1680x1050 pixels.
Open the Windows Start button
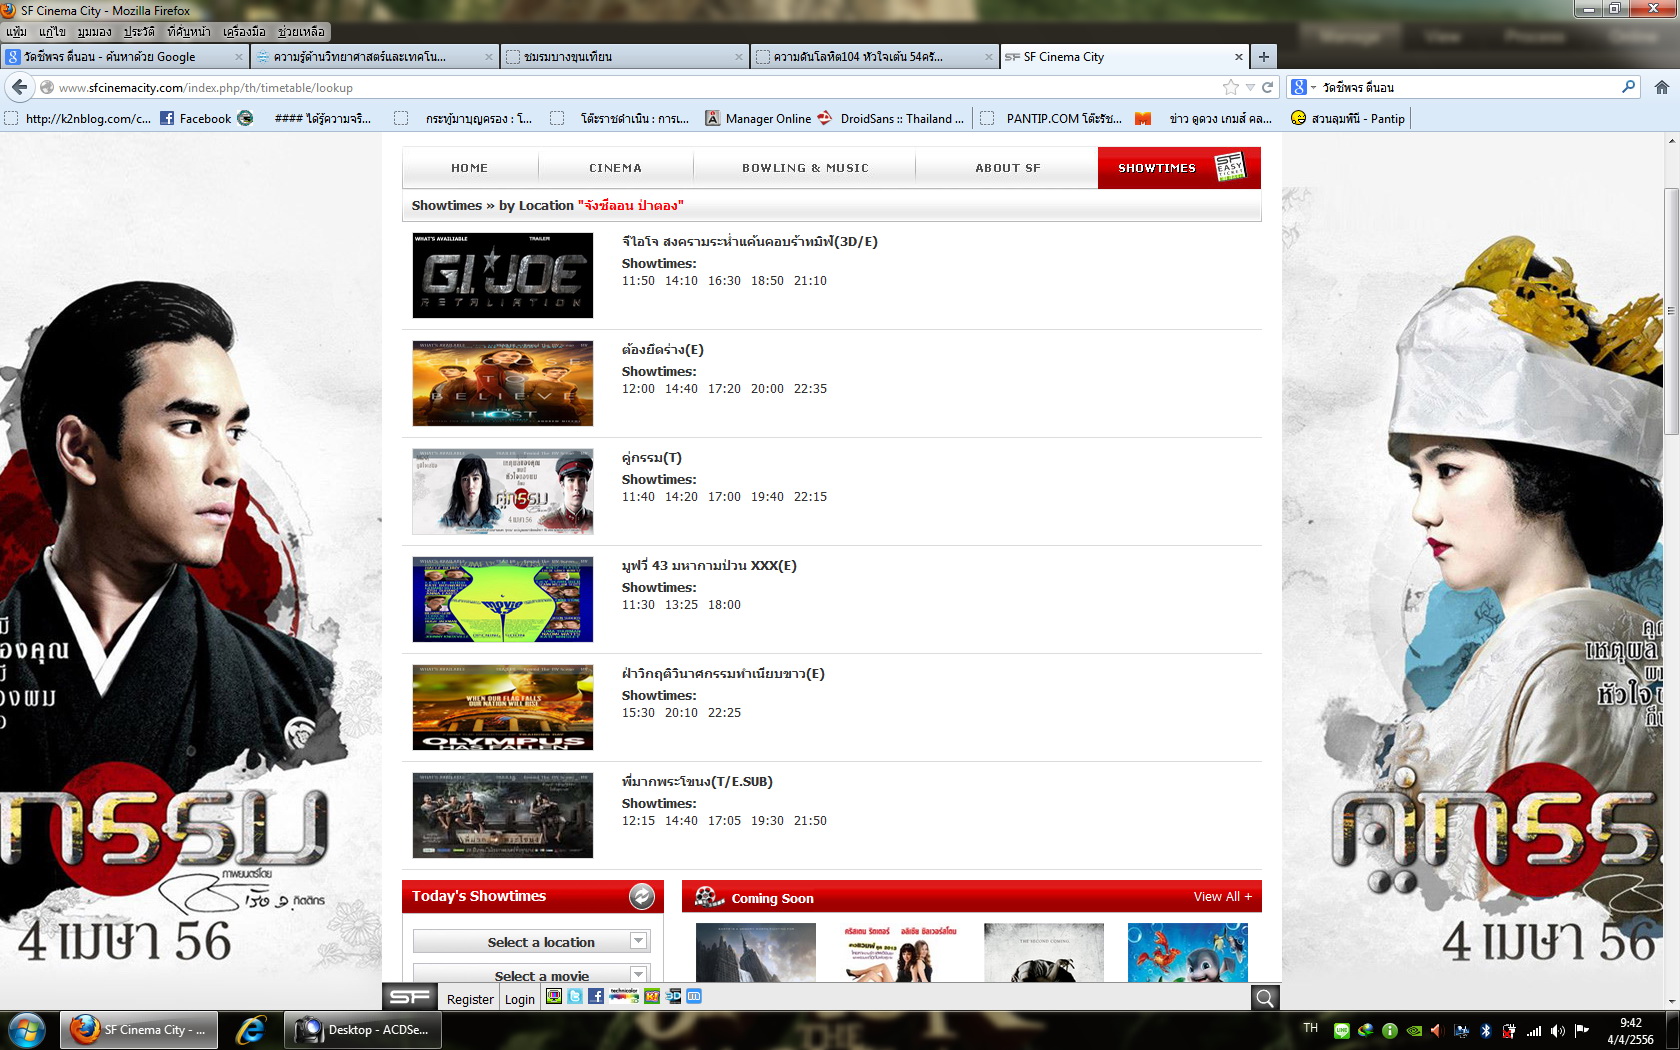[27, 1029]
